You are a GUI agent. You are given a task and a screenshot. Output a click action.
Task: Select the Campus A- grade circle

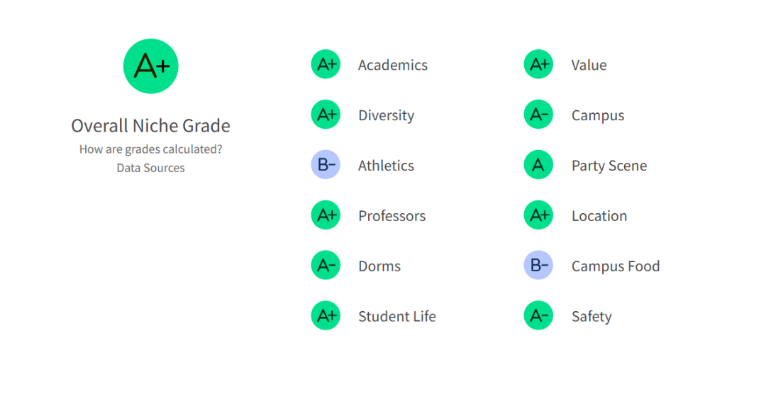coord(538,115)
